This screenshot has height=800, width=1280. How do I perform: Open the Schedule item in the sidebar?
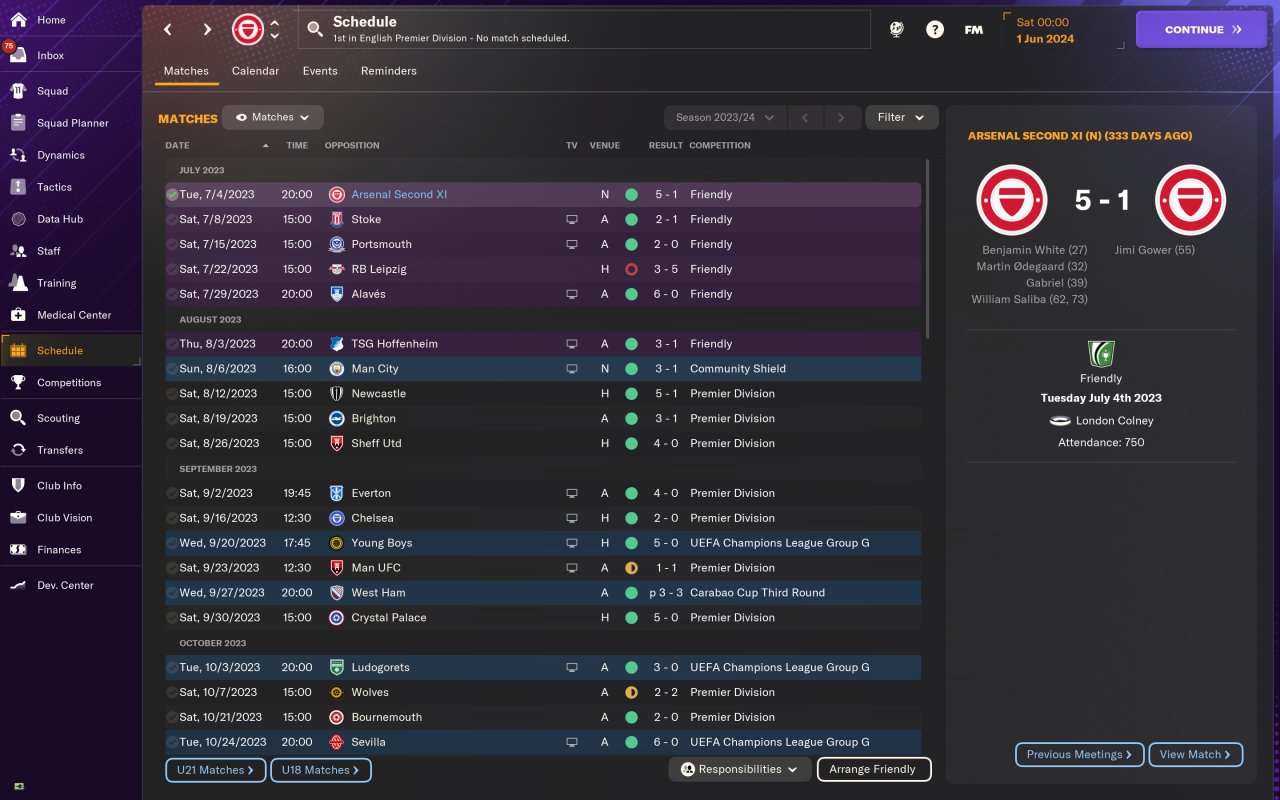70,351
